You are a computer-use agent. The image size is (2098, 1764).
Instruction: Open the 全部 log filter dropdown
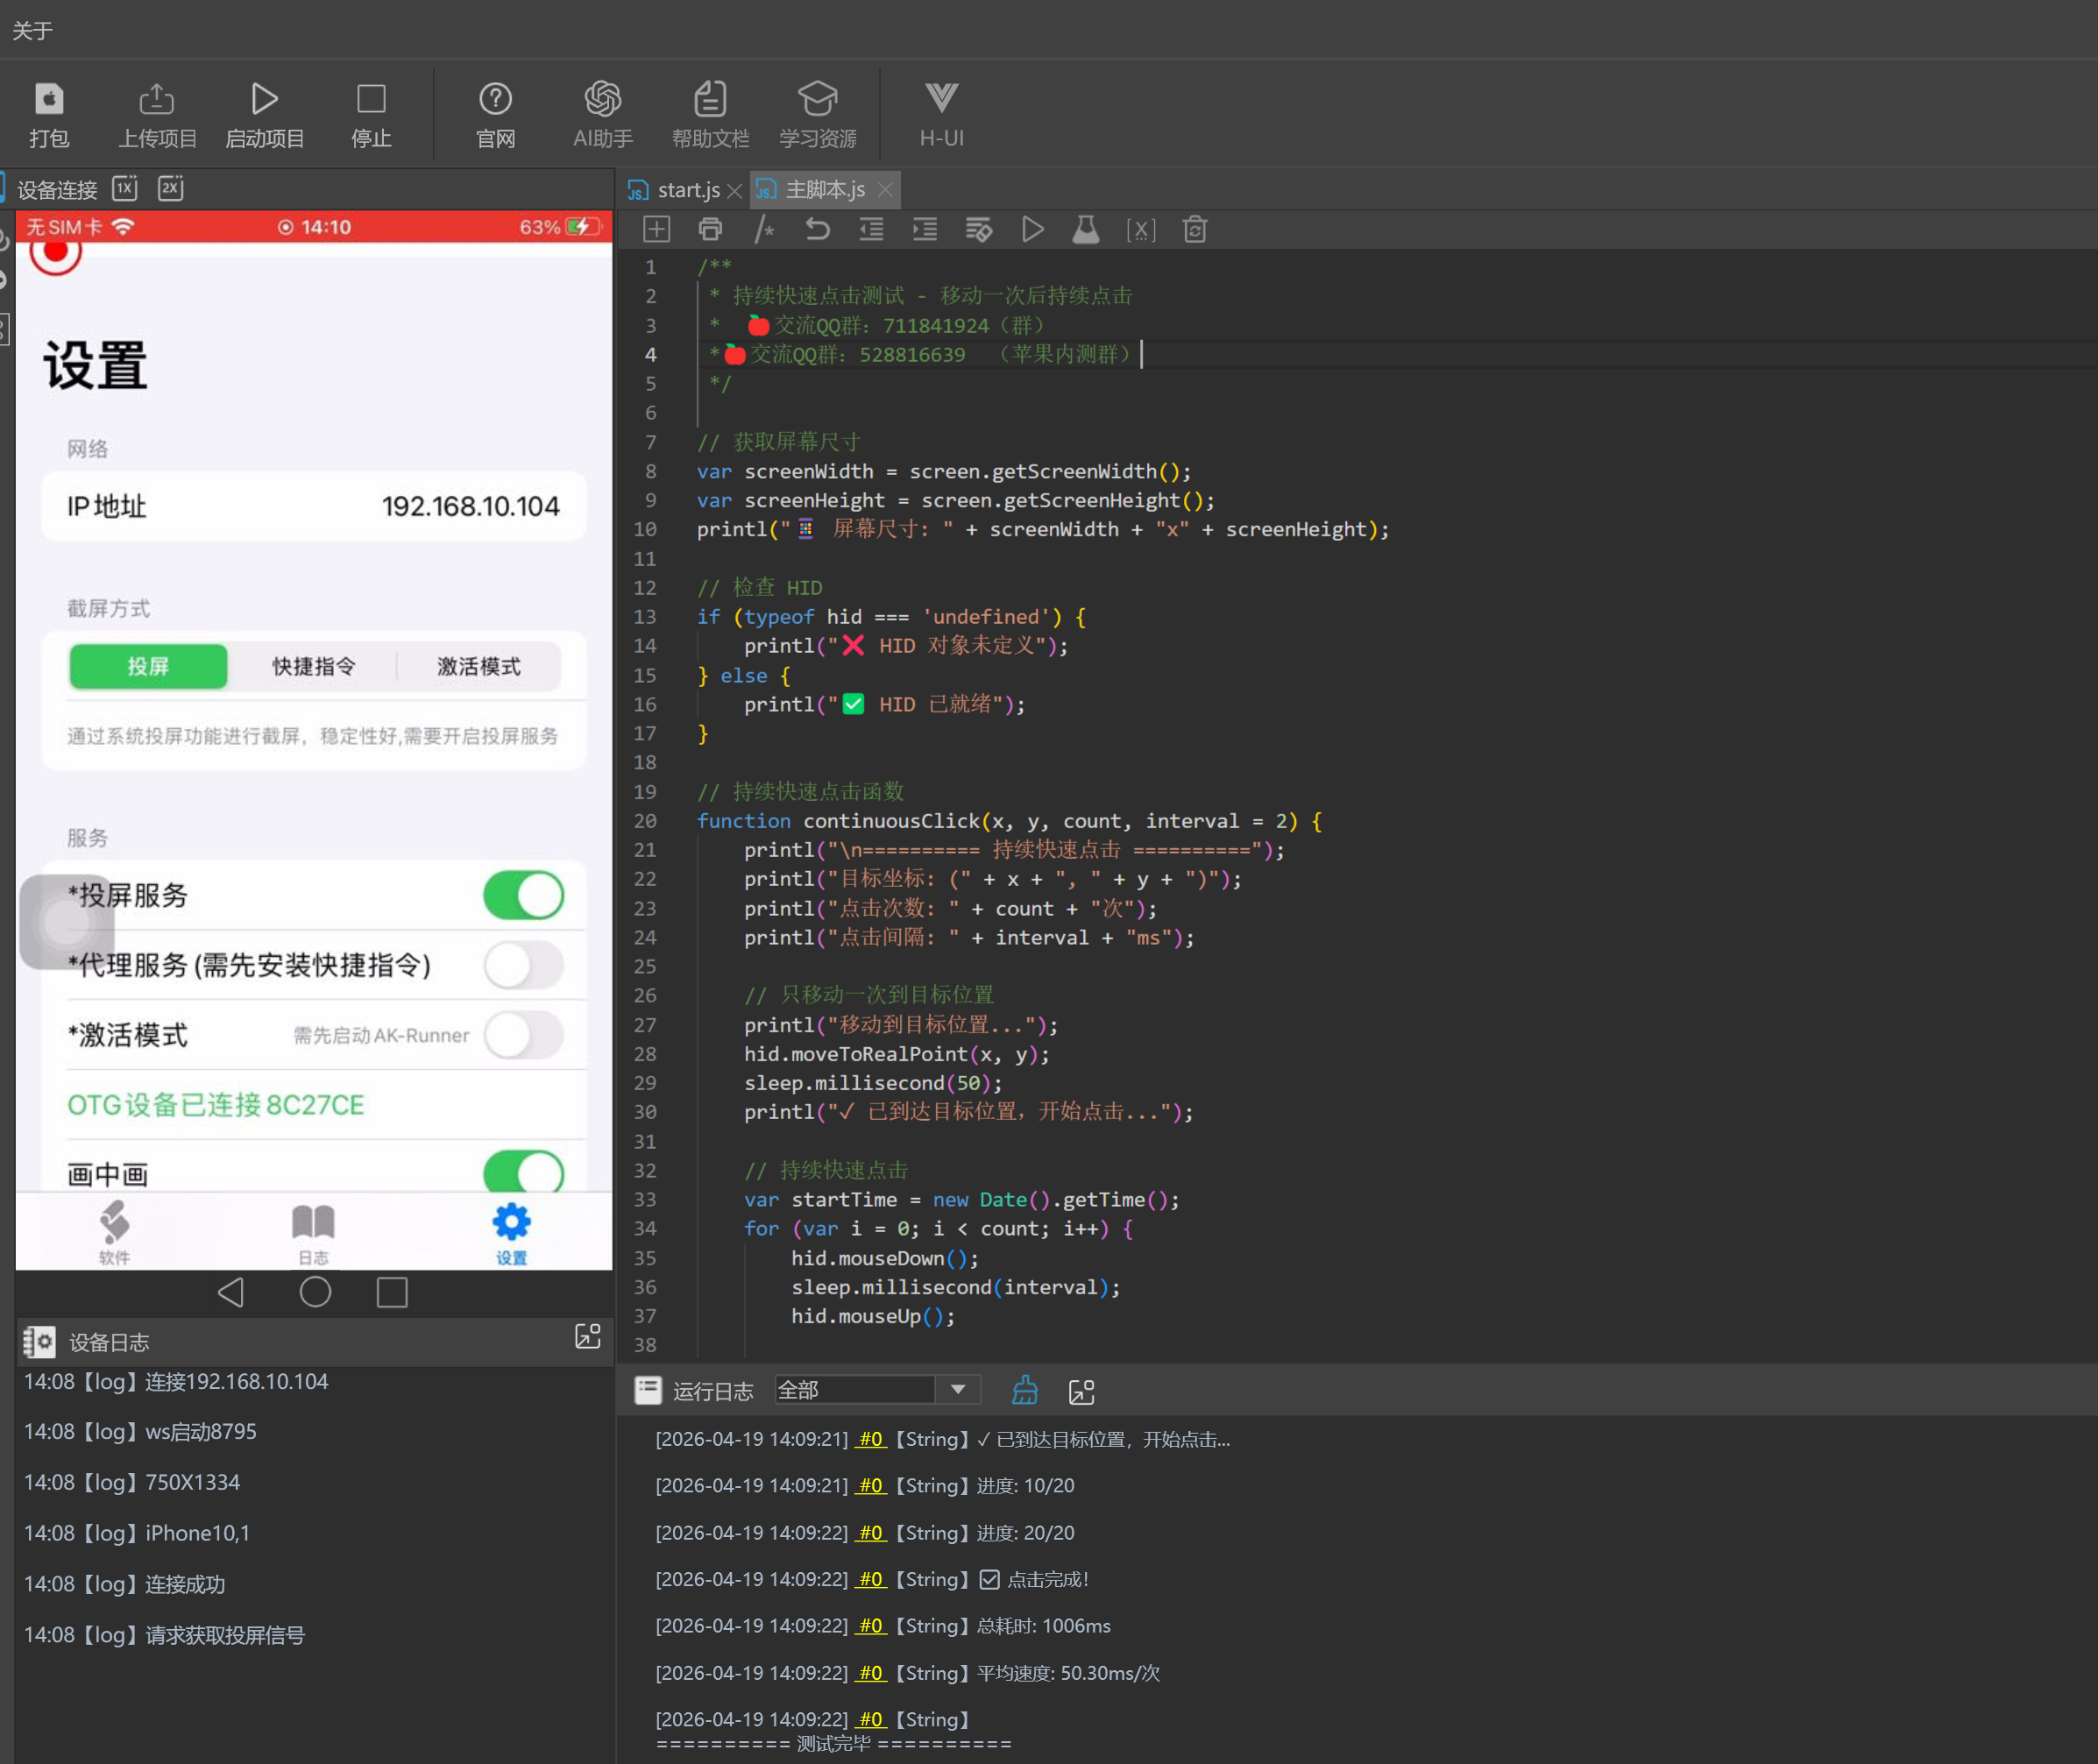(x=958, y=1390)
